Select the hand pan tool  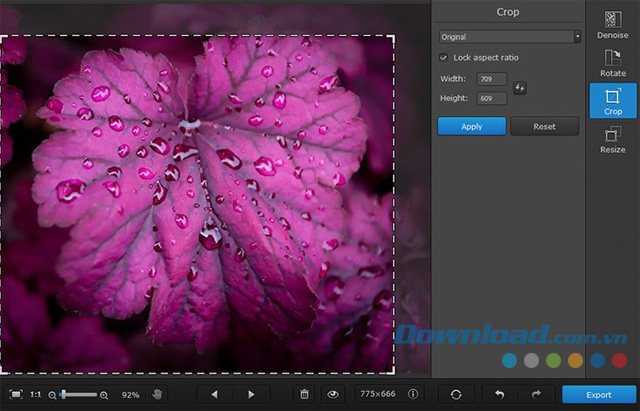(x=157, y=395)
